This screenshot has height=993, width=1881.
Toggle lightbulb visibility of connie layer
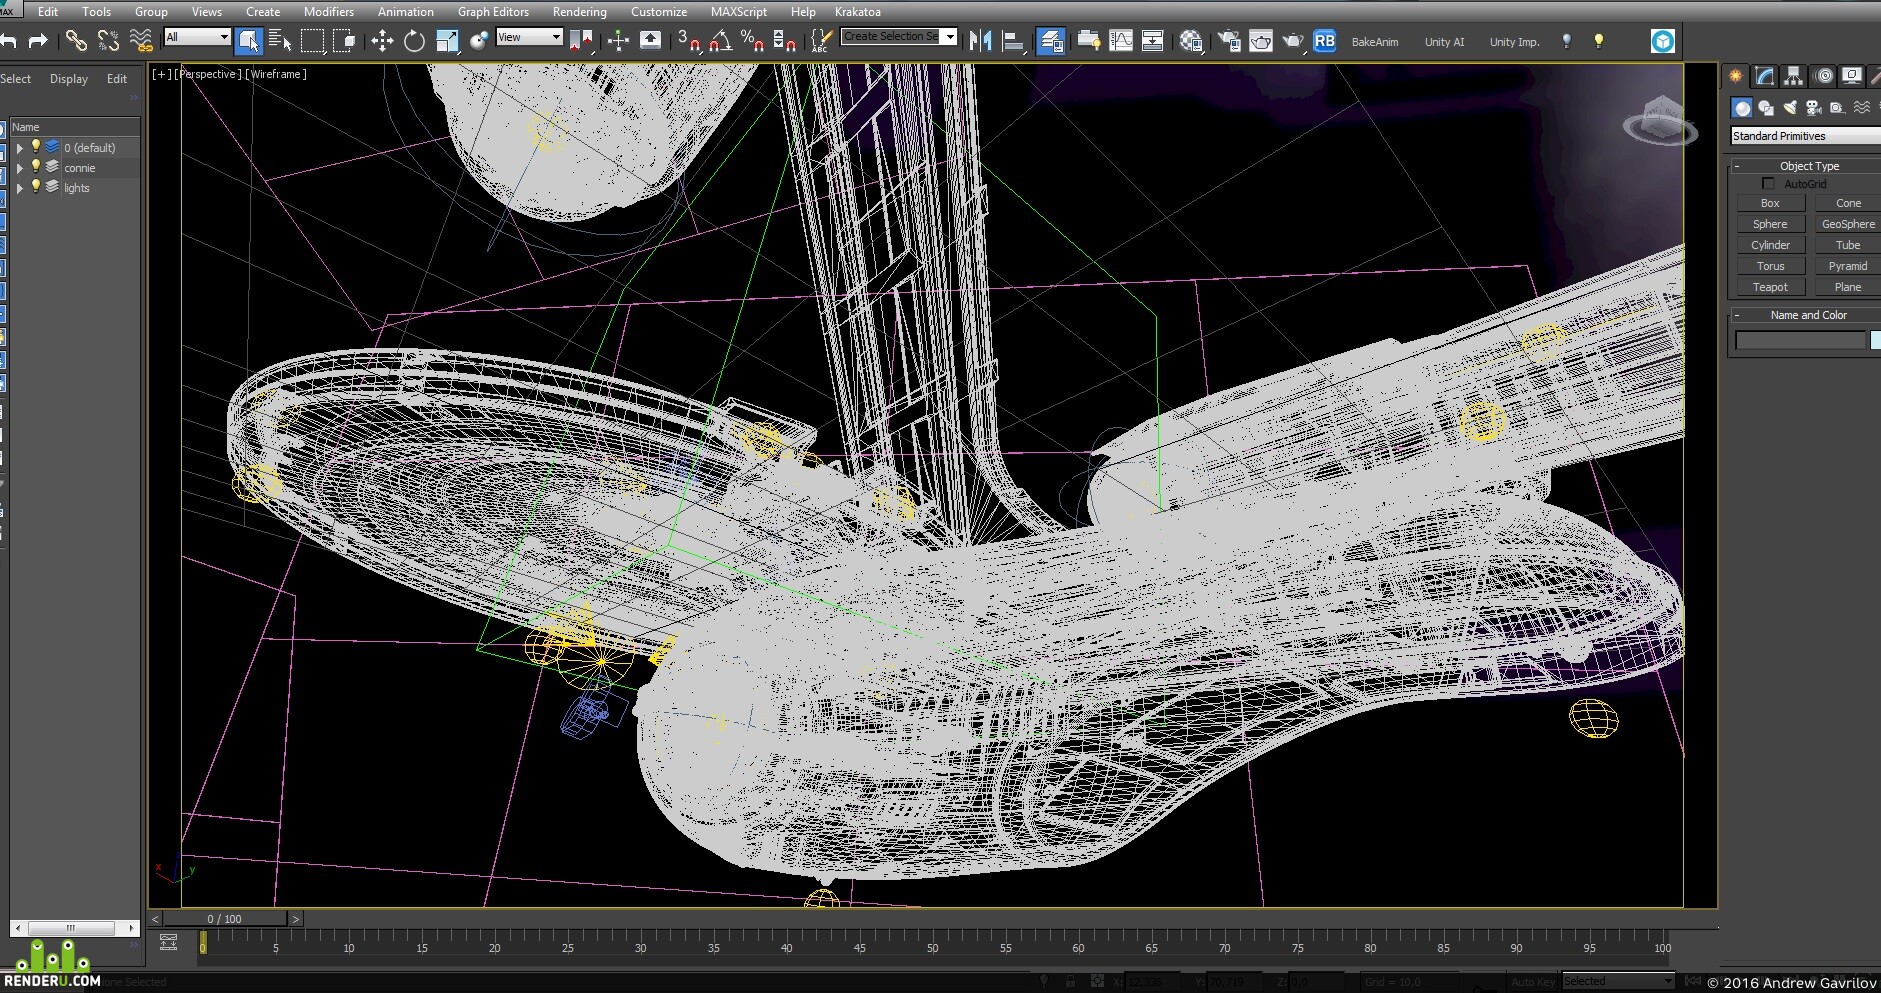[35, 167]
